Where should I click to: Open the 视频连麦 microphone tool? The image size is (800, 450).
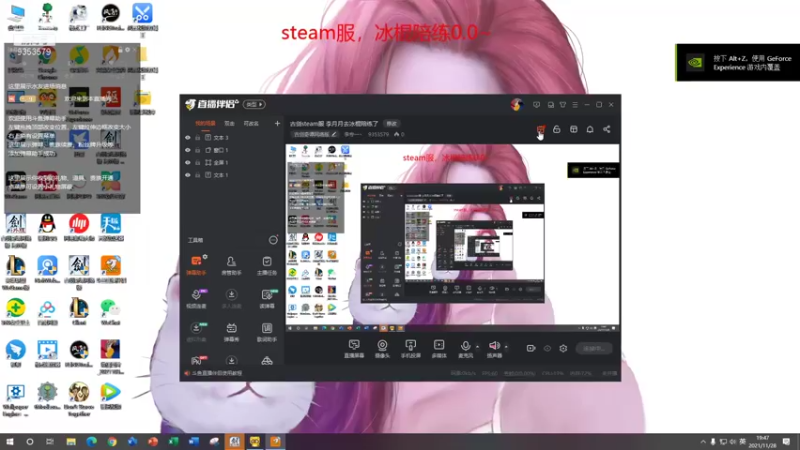pos(196,298)
